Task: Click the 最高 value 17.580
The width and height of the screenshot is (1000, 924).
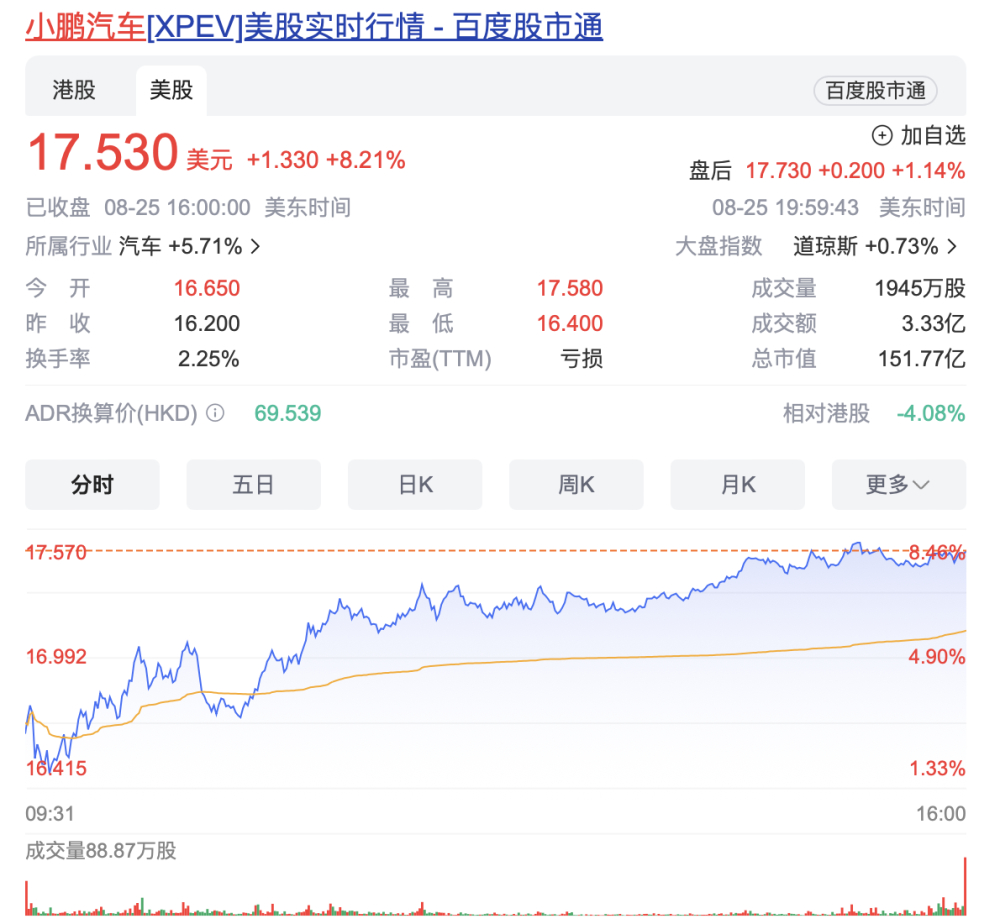Action: 570,288
